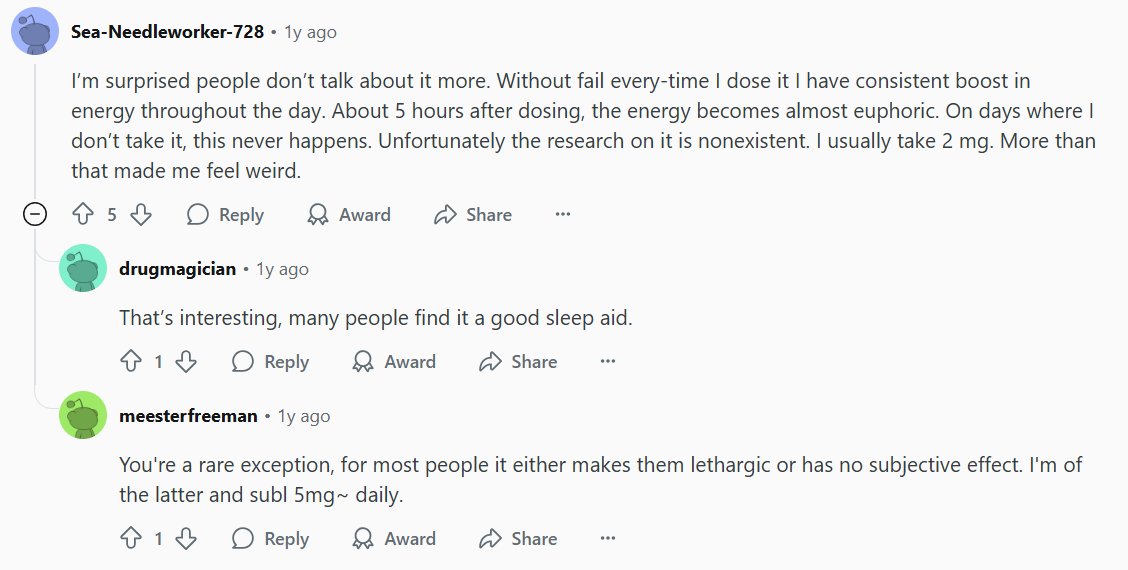This screenshot has width=1128, height=570.
Task: Open more options on Sea-Needleworker-728's comment
Action: pyautogui.click(x=563, y=214)
